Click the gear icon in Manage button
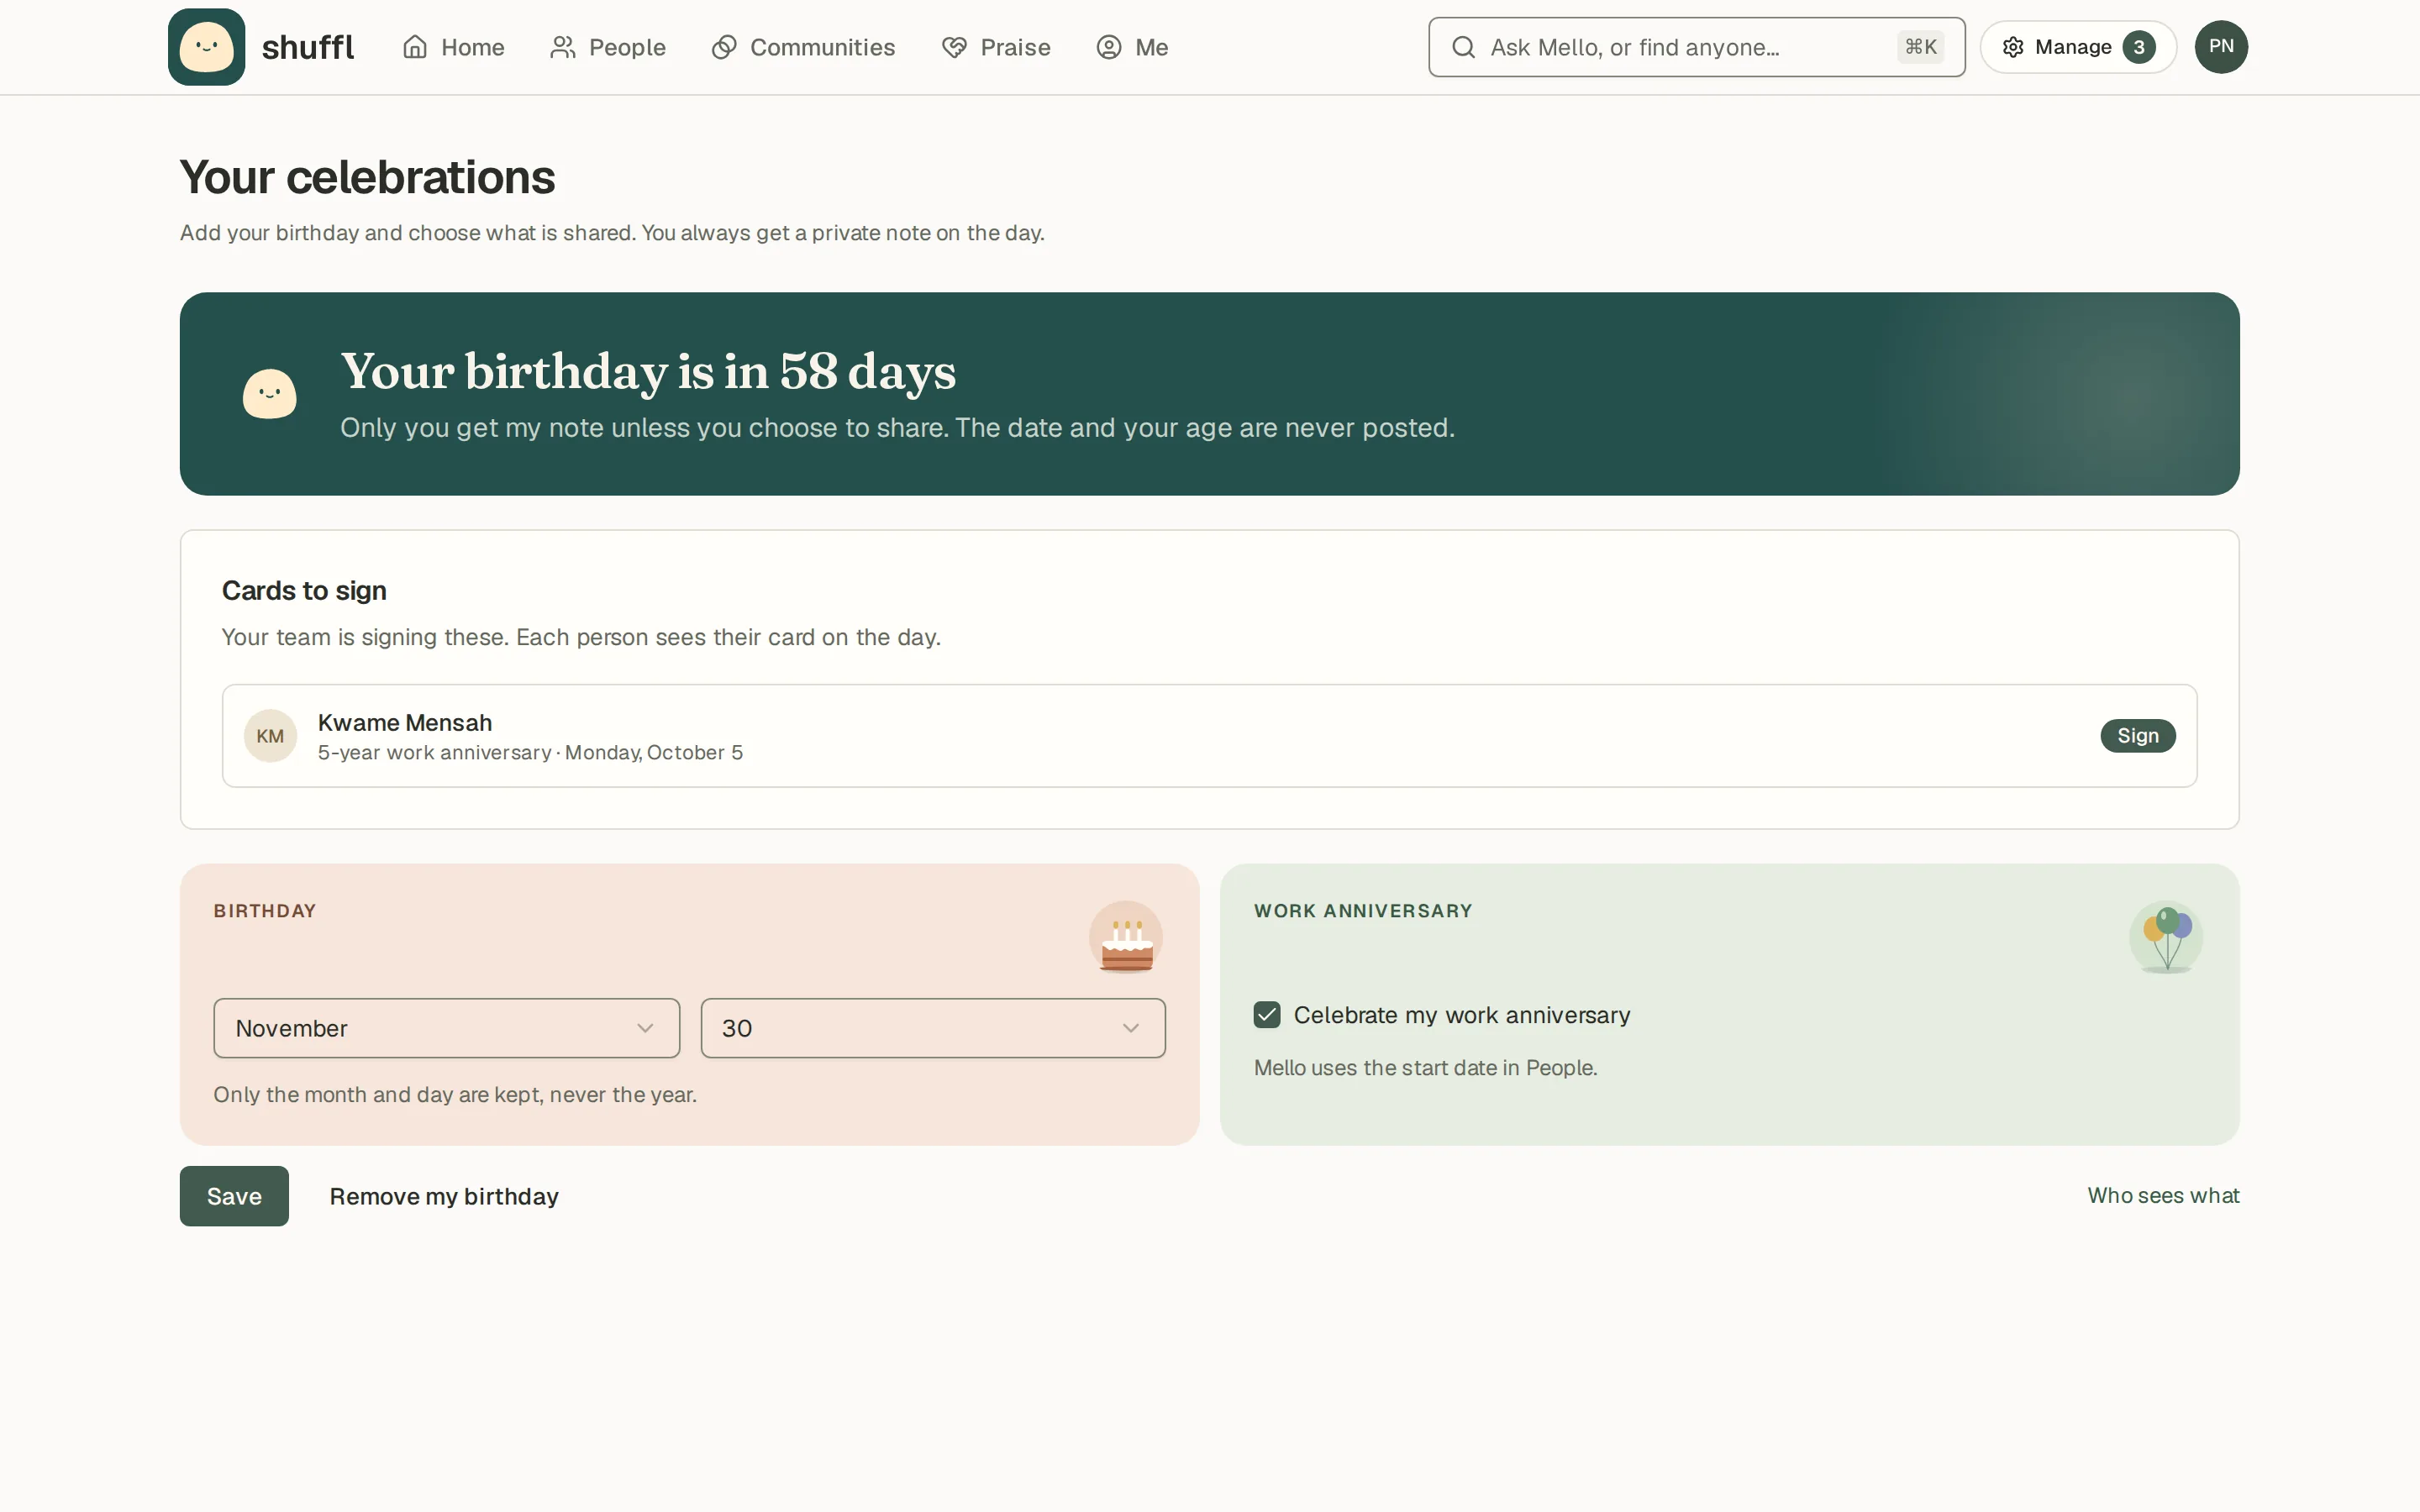The height and width of the screenshot is (1512, 2420). coord(2013,47)
